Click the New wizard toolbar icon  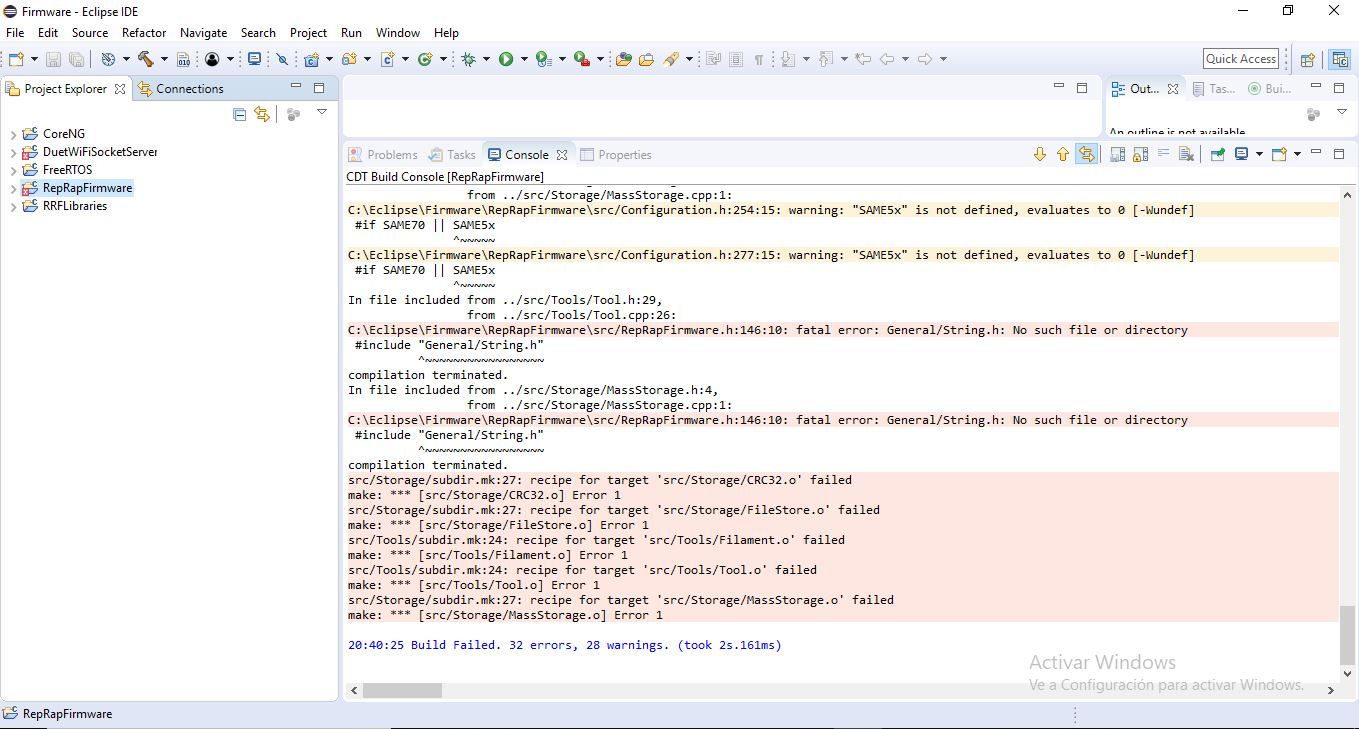coord(16,59)
